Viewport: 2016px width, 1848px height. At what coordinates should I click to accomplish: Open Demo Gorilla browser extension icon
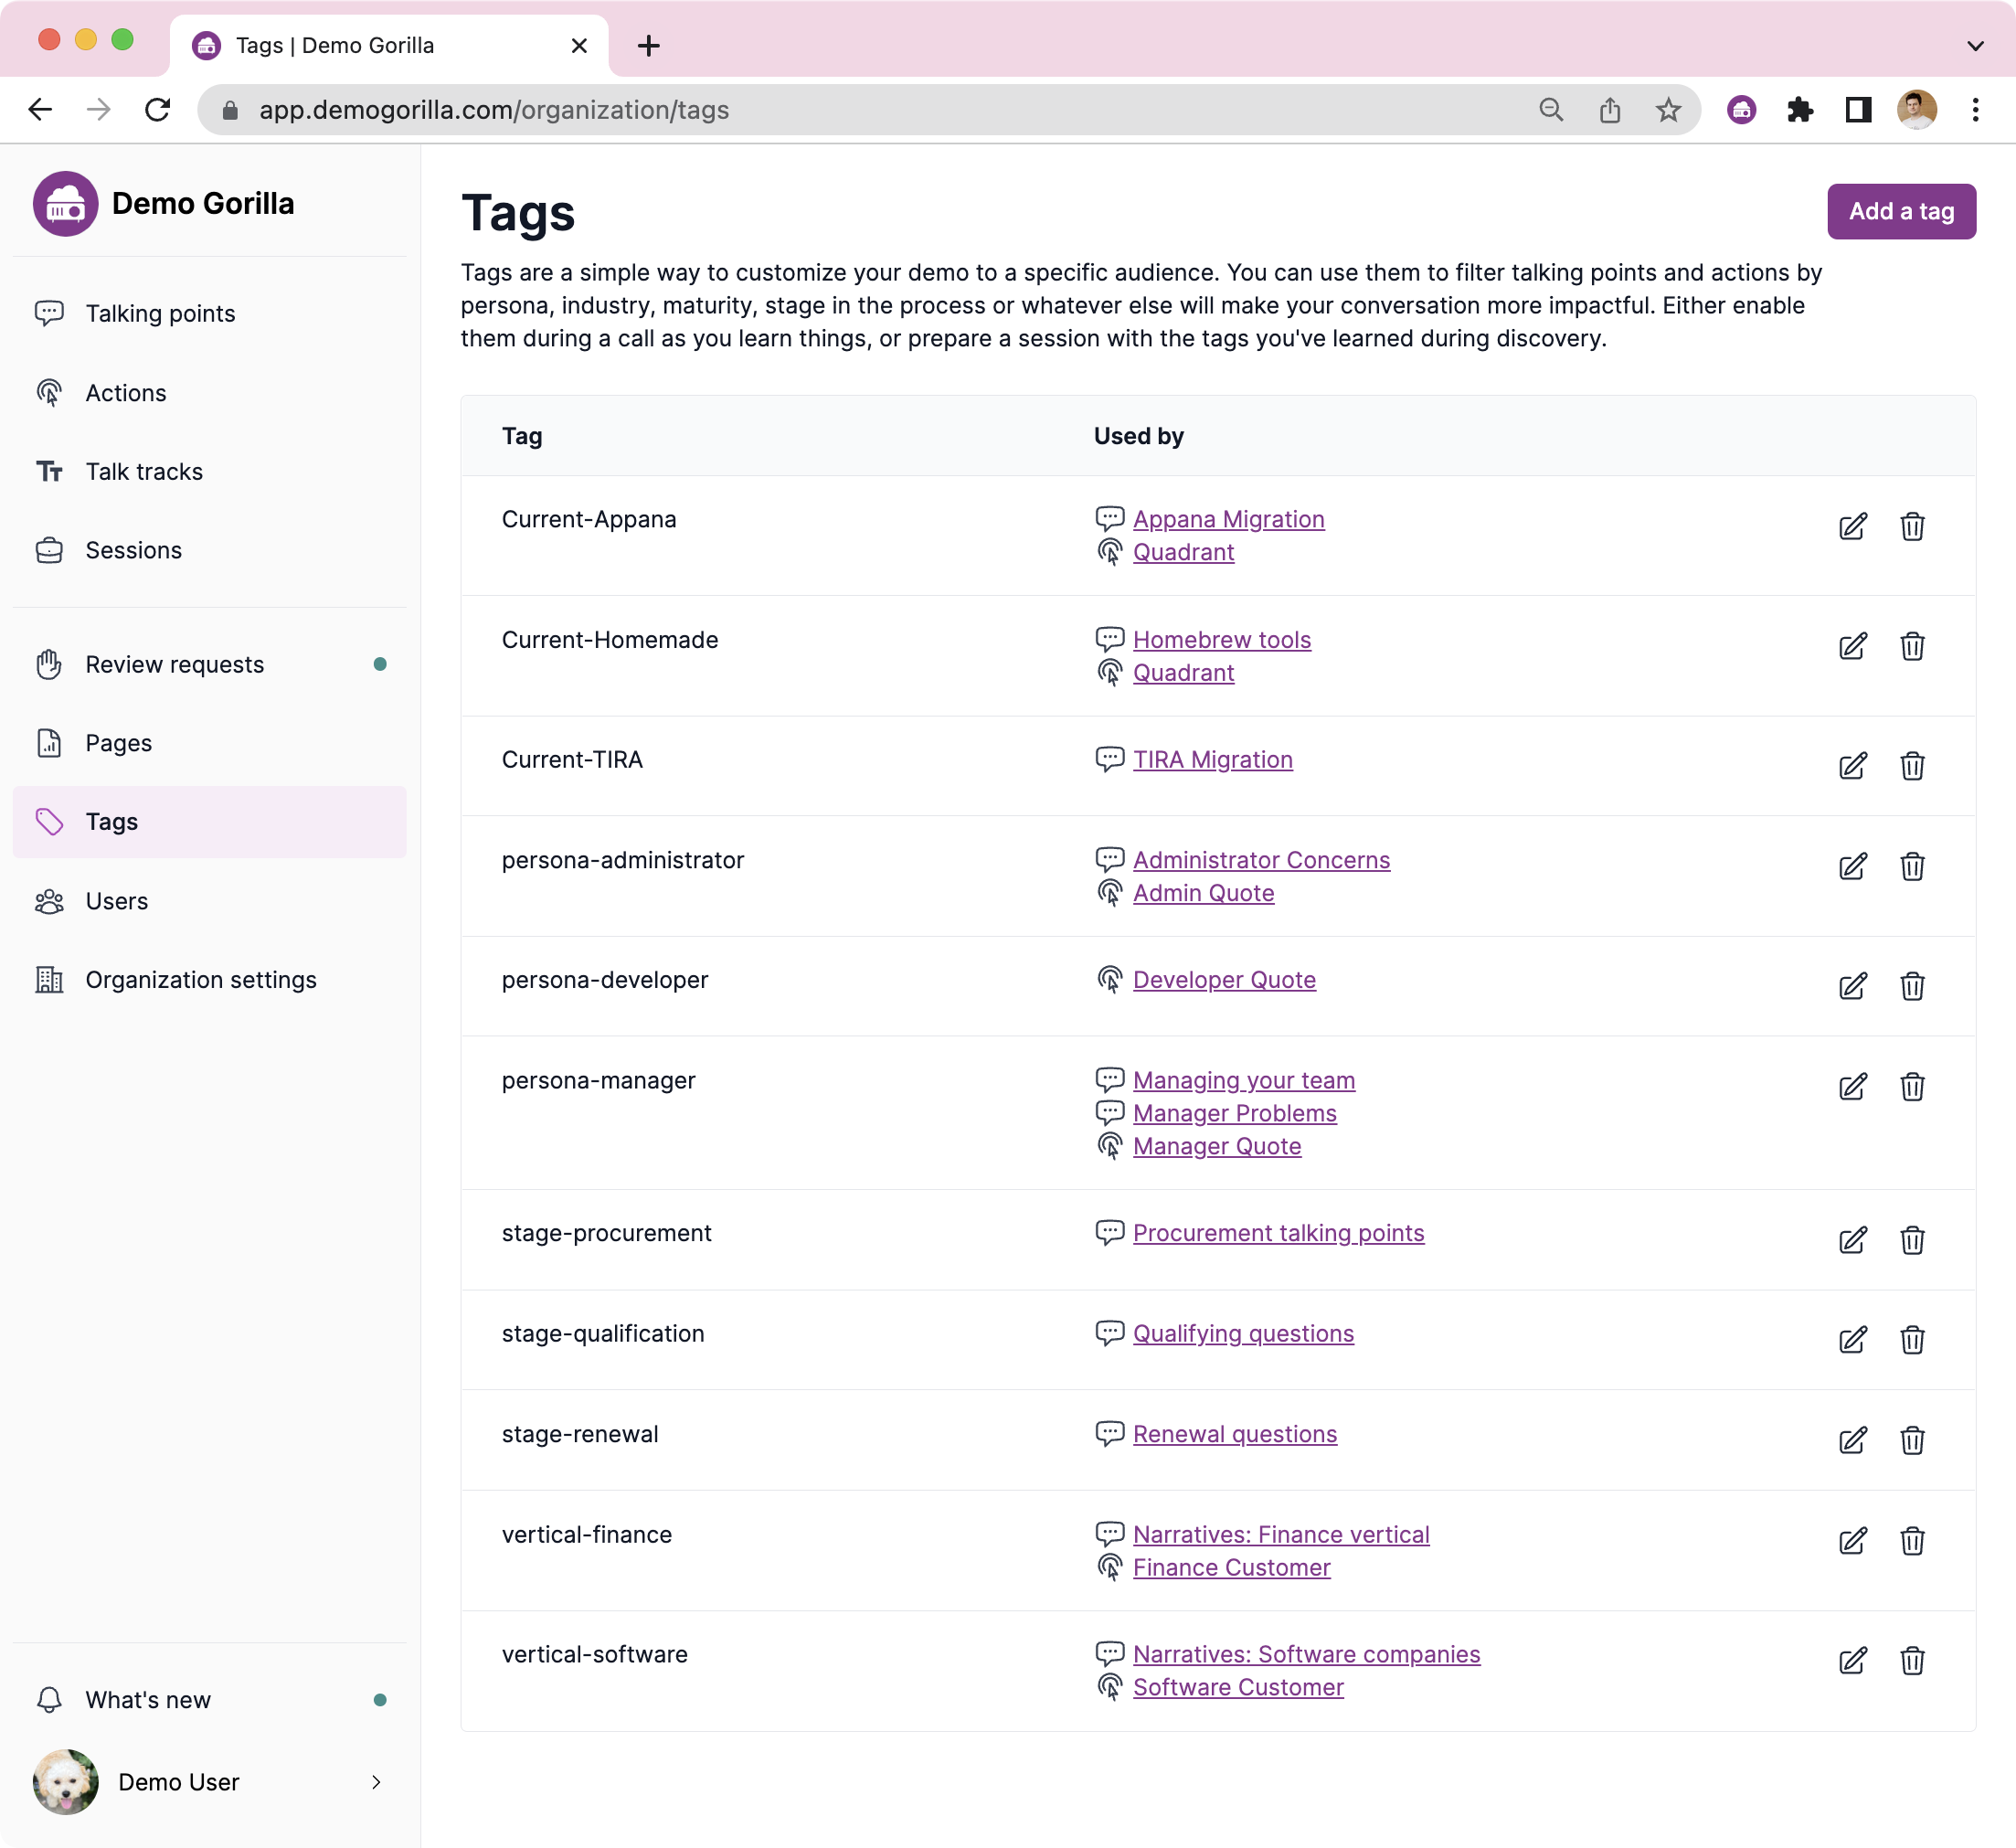(x=1741, y=110)
